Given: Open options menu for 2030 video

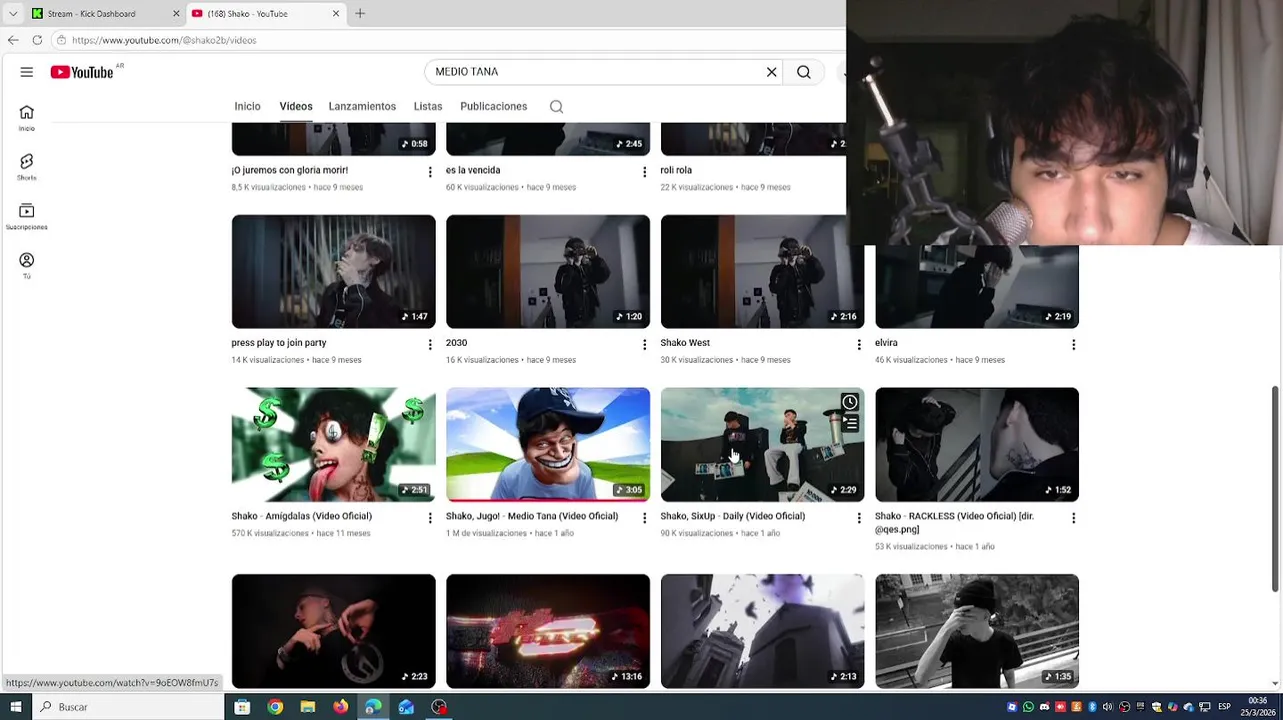Looking at the screenshot, I should (644, 345).
